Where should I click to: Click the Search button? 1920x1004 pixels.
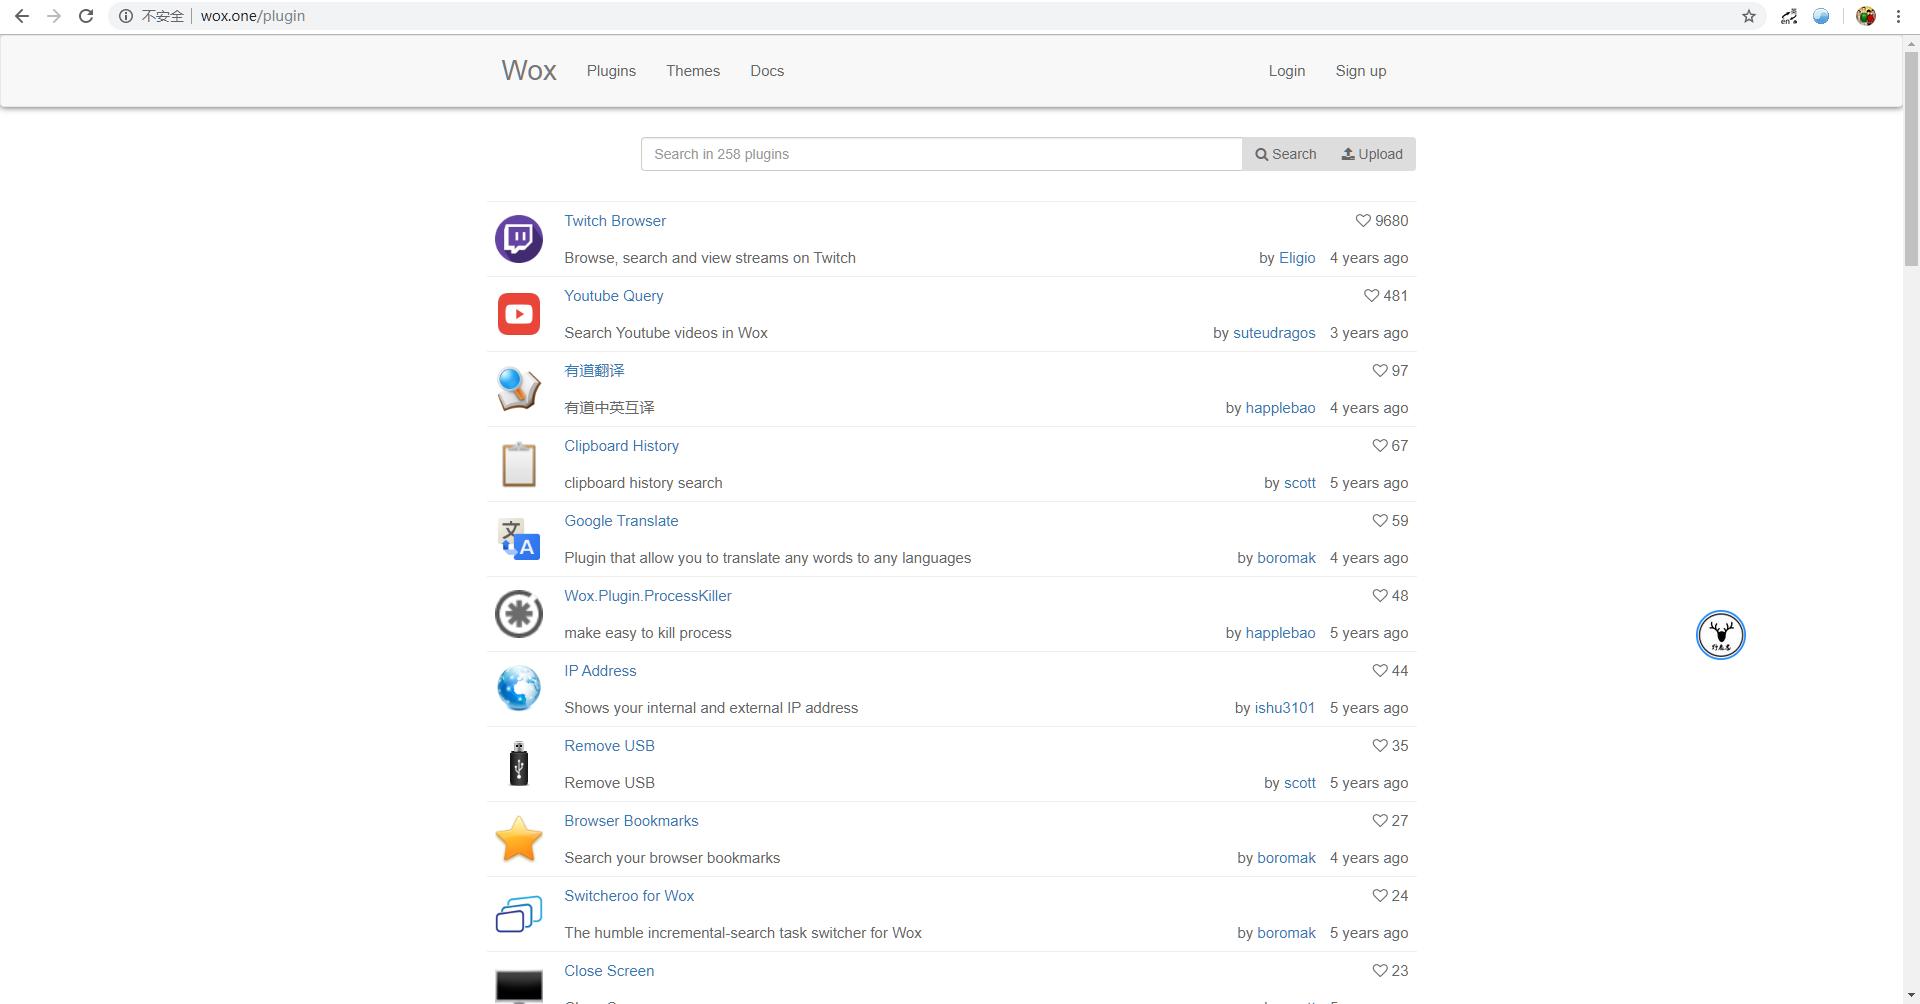1286,154
